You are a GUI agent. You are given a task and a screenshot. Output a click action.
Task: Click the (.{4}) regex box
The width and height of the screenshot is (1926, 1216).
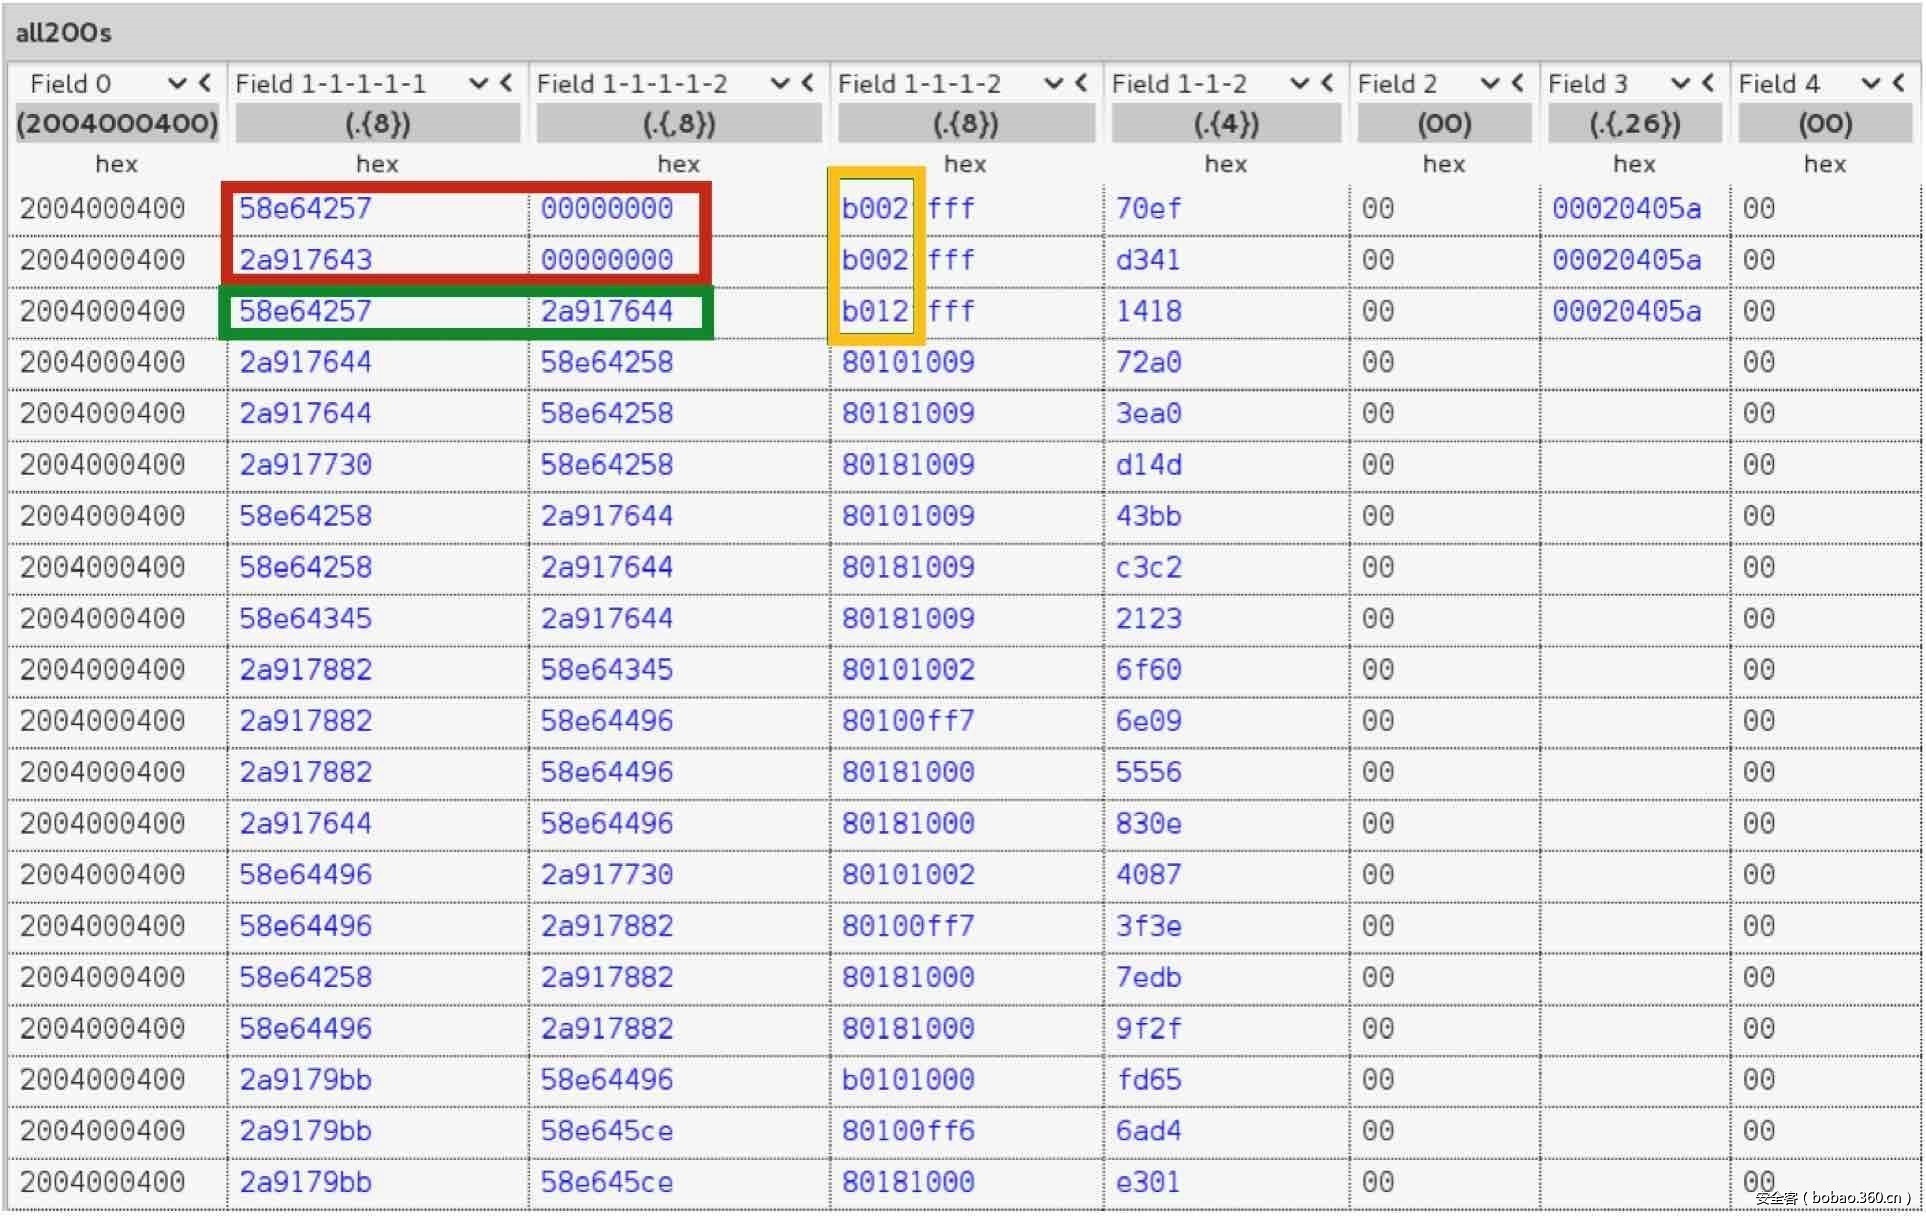(1225, 124)
